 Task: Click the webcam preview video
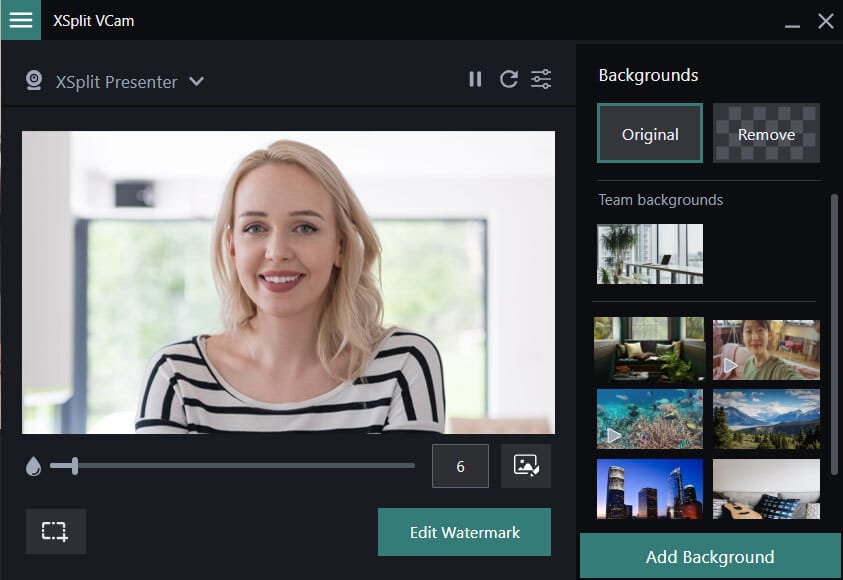(x=288, y=282)
